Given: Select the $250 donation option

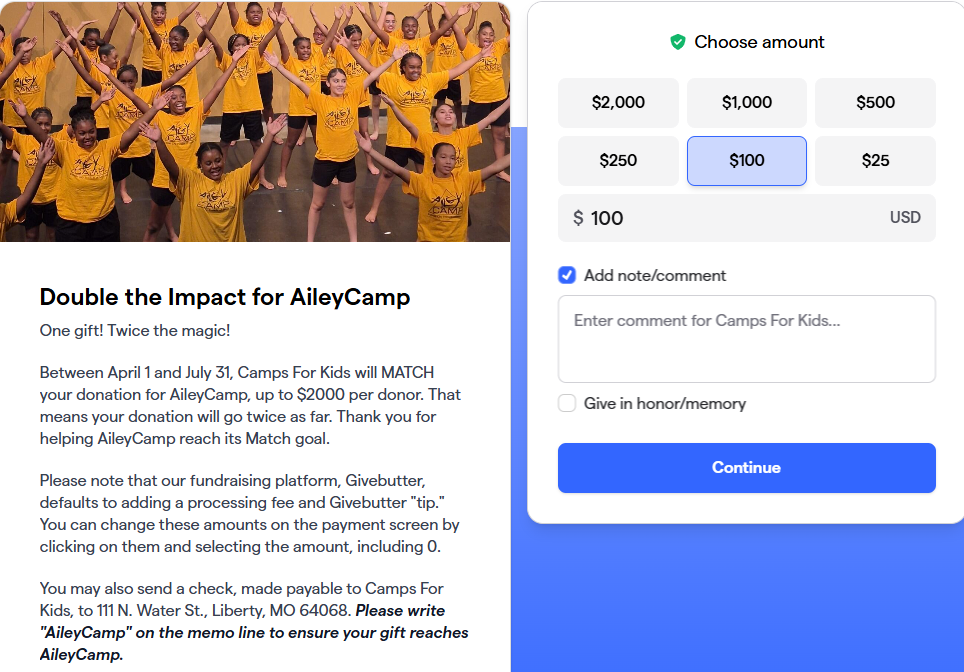Looking at the screenshot, I should click(x=618, y=160).
